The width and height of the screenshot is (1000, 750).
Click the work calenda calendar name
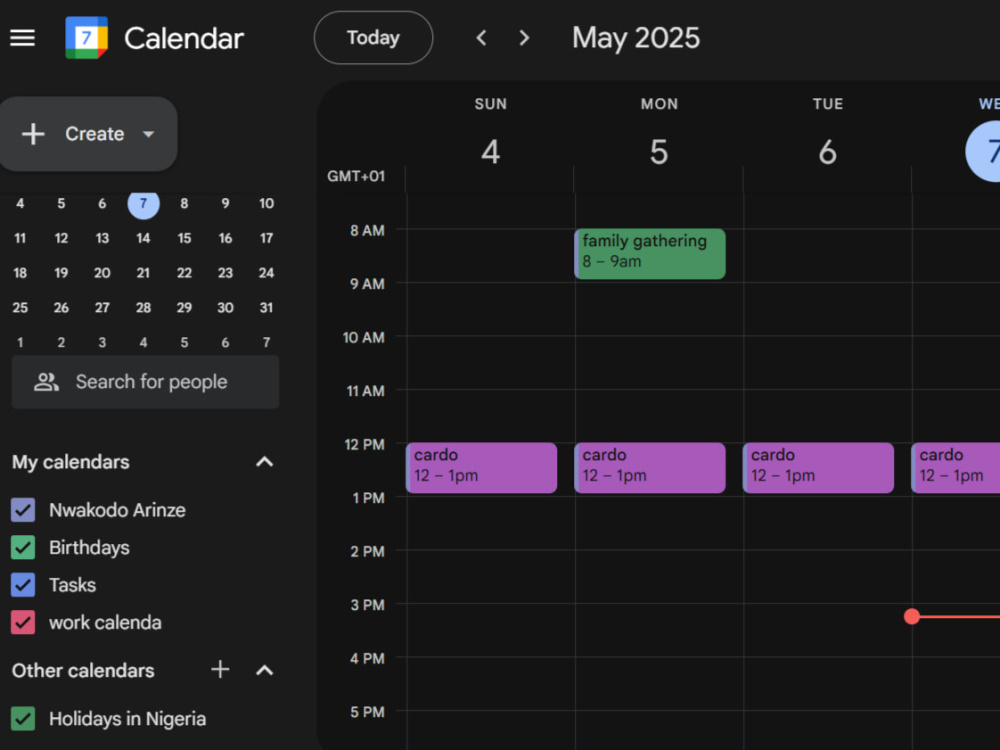pos(105,622)
